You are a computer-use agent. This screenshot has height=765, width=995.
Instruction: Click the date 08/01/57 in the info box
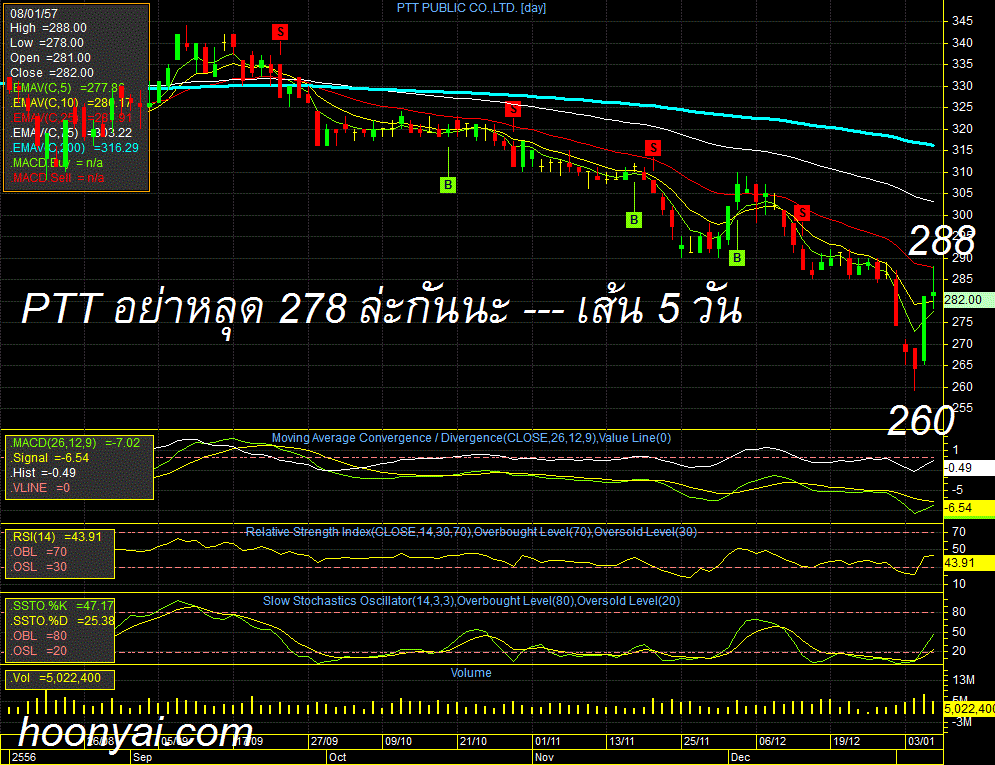click(34, 13)
